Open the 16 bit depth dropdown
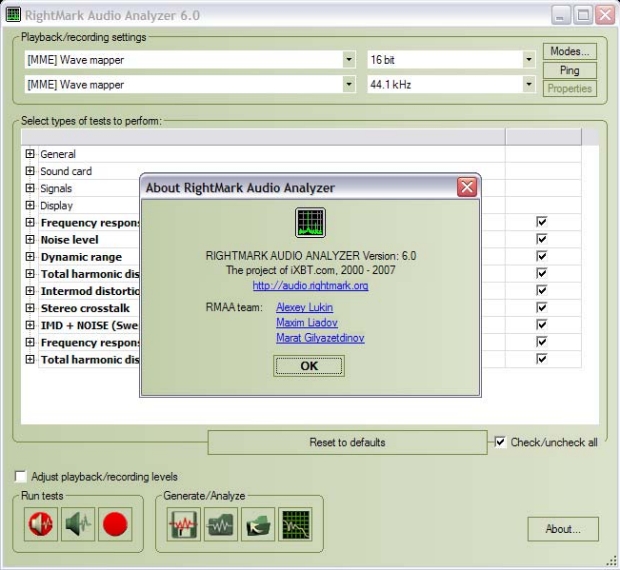 click(528, 60)
